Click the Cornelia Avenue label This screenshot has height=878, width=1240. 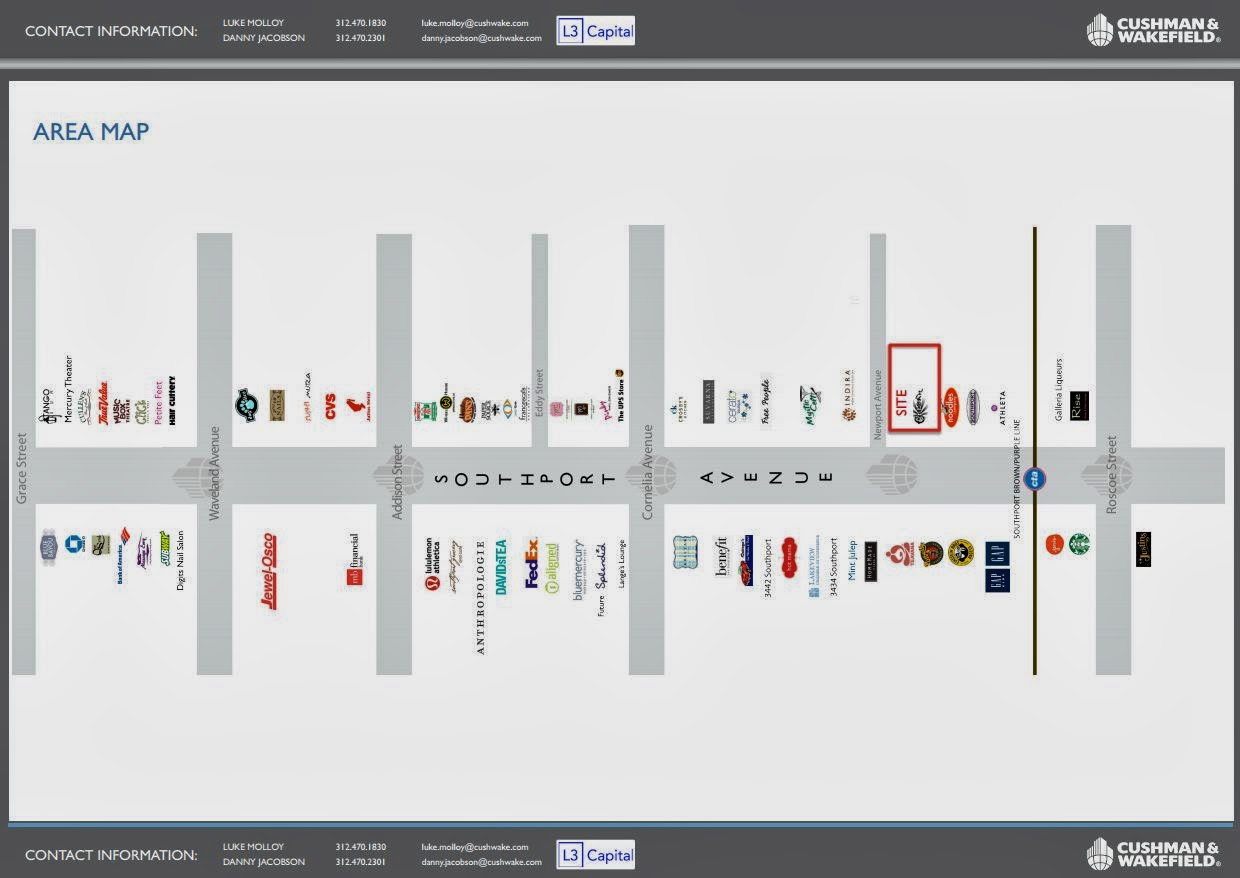tap(648, 471)
